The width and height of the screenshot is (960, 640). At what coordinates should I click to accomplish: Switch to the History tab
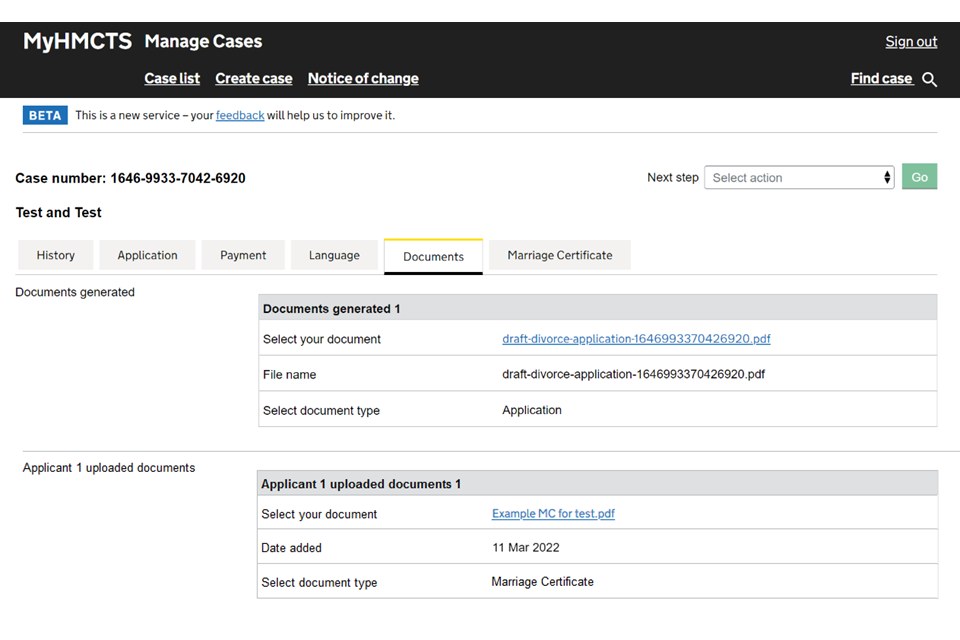(x=56, y=255)
